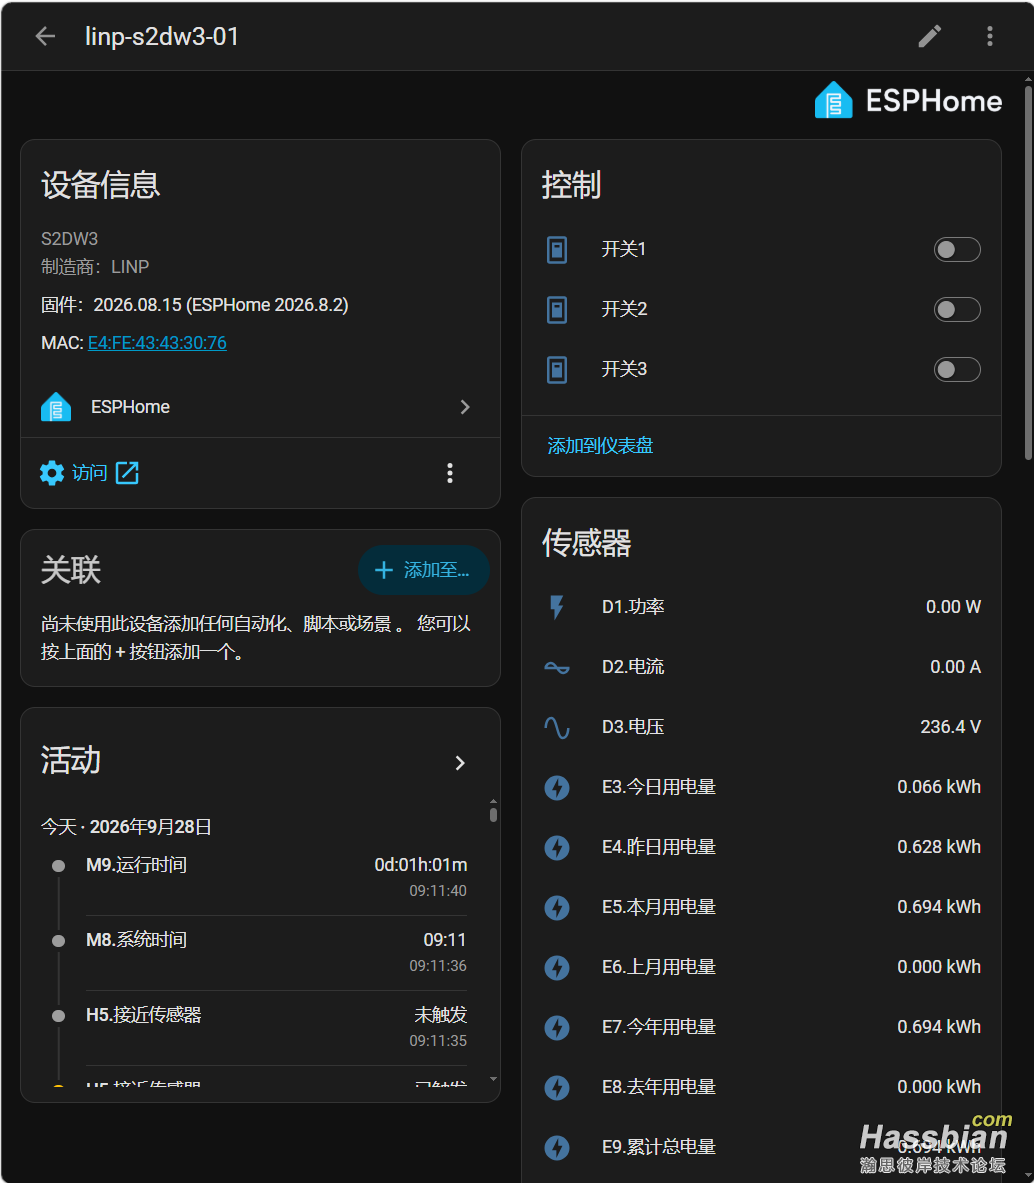
Task: Click the E7.今年用电量 energy icon
Action: point(557,1027)
